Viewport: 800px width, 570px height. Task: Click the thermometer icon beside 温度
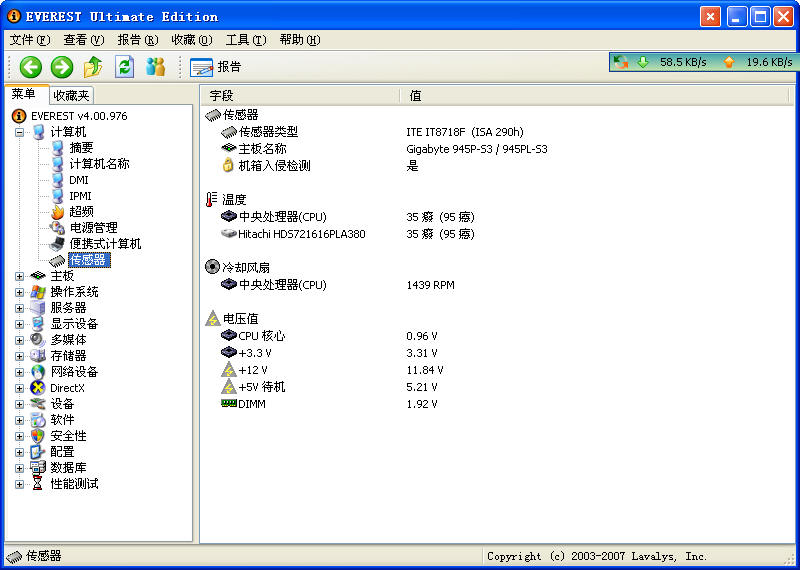tap(211, 200)
